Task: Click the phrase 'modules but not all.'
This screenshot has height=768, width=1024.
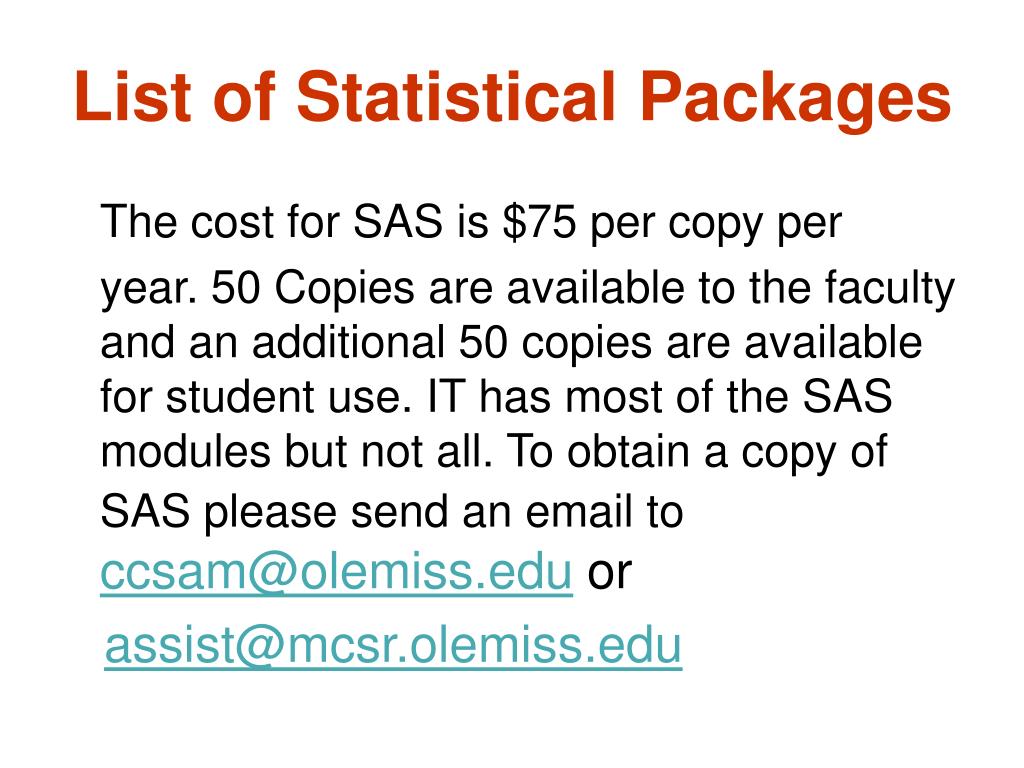Action: pos(296,451)
